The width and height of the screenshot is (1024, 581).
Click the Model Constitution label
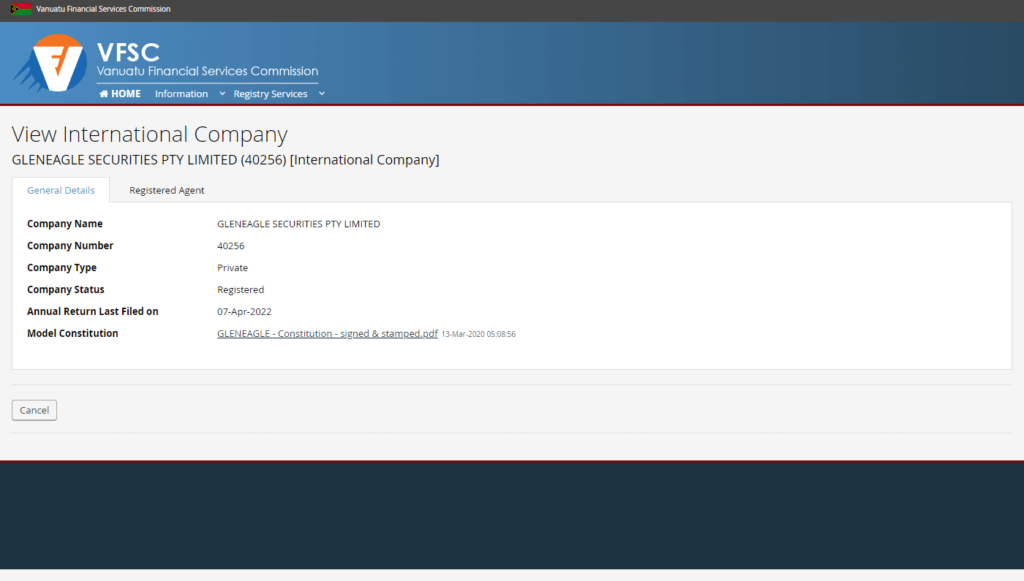click(x=72, y=334)
